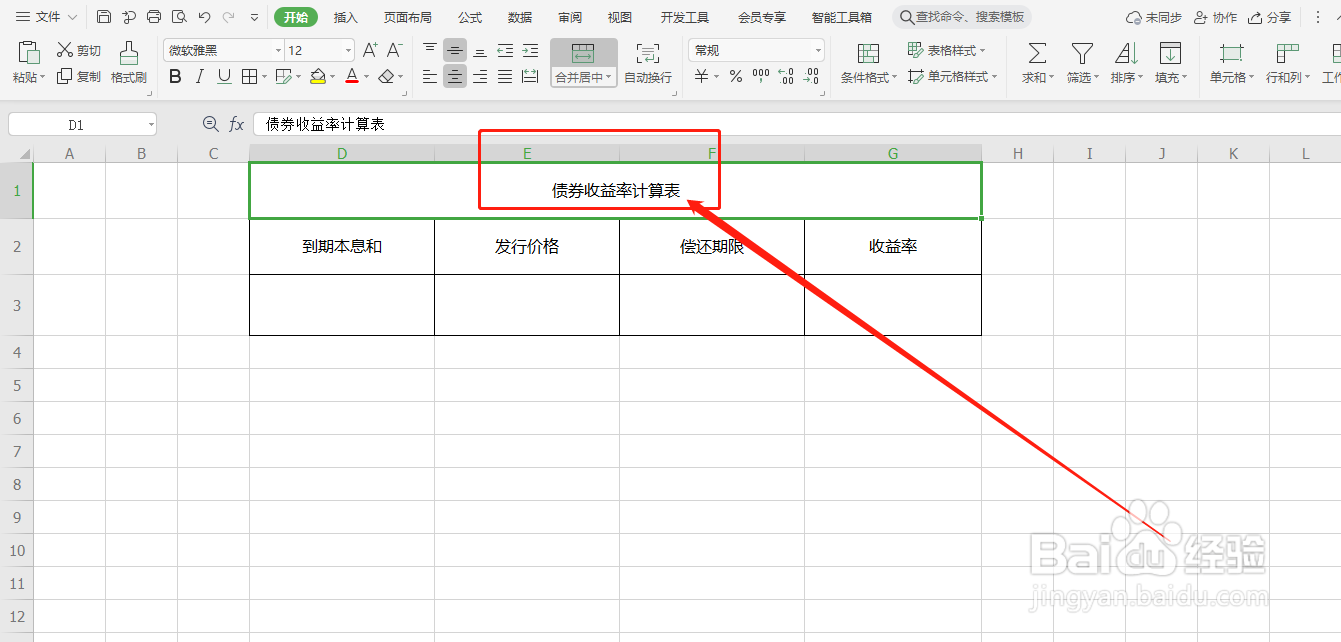Image resolution: width=1341 pixels, height=642 pixels.
Task: Open the font name dropdown
Action: tap(277, 49)
